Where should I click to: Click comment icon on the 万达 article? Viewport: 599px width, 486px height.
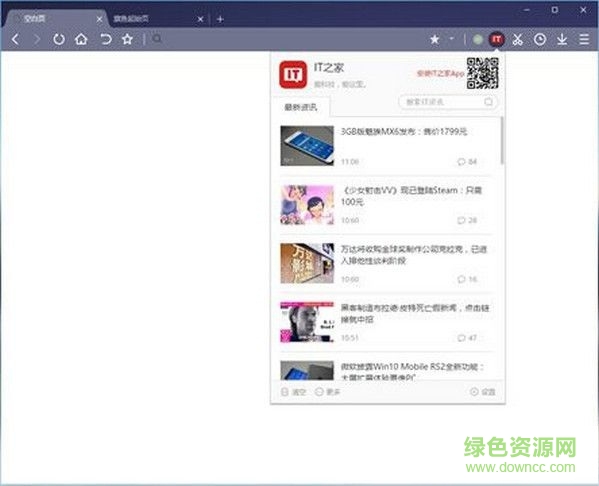coord(461,279)
